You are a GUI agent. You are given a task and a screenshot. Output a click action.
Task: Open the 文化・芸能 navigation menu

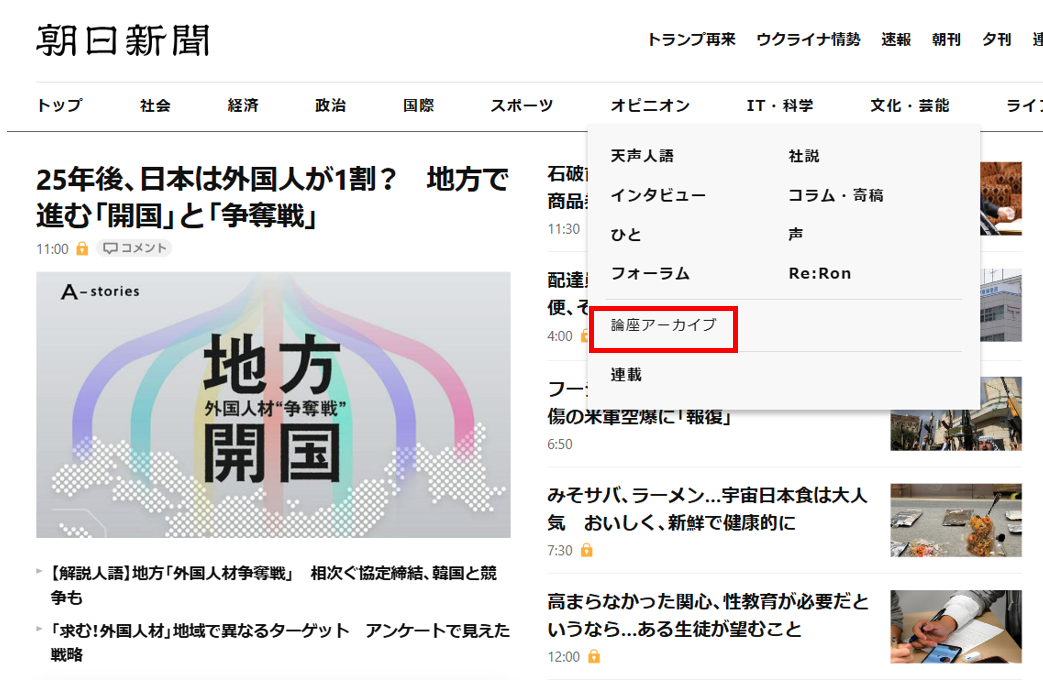pyautogui.click(x=909, y=105)
